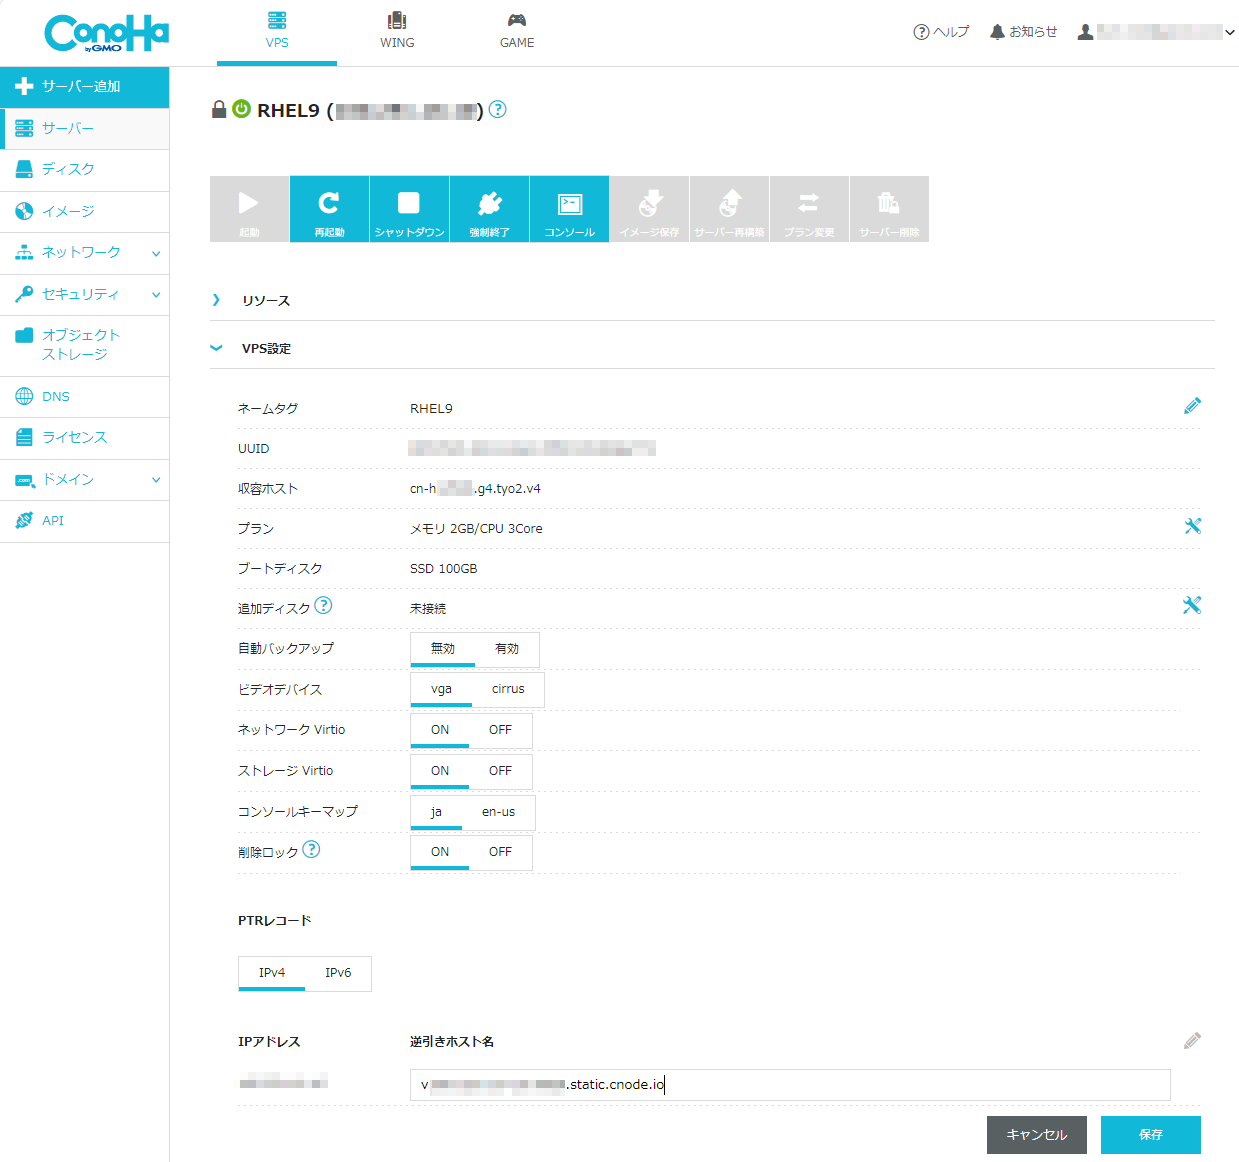Click the 起動 start server icon
This screenshot has height=1162, width=1239.
249,209
